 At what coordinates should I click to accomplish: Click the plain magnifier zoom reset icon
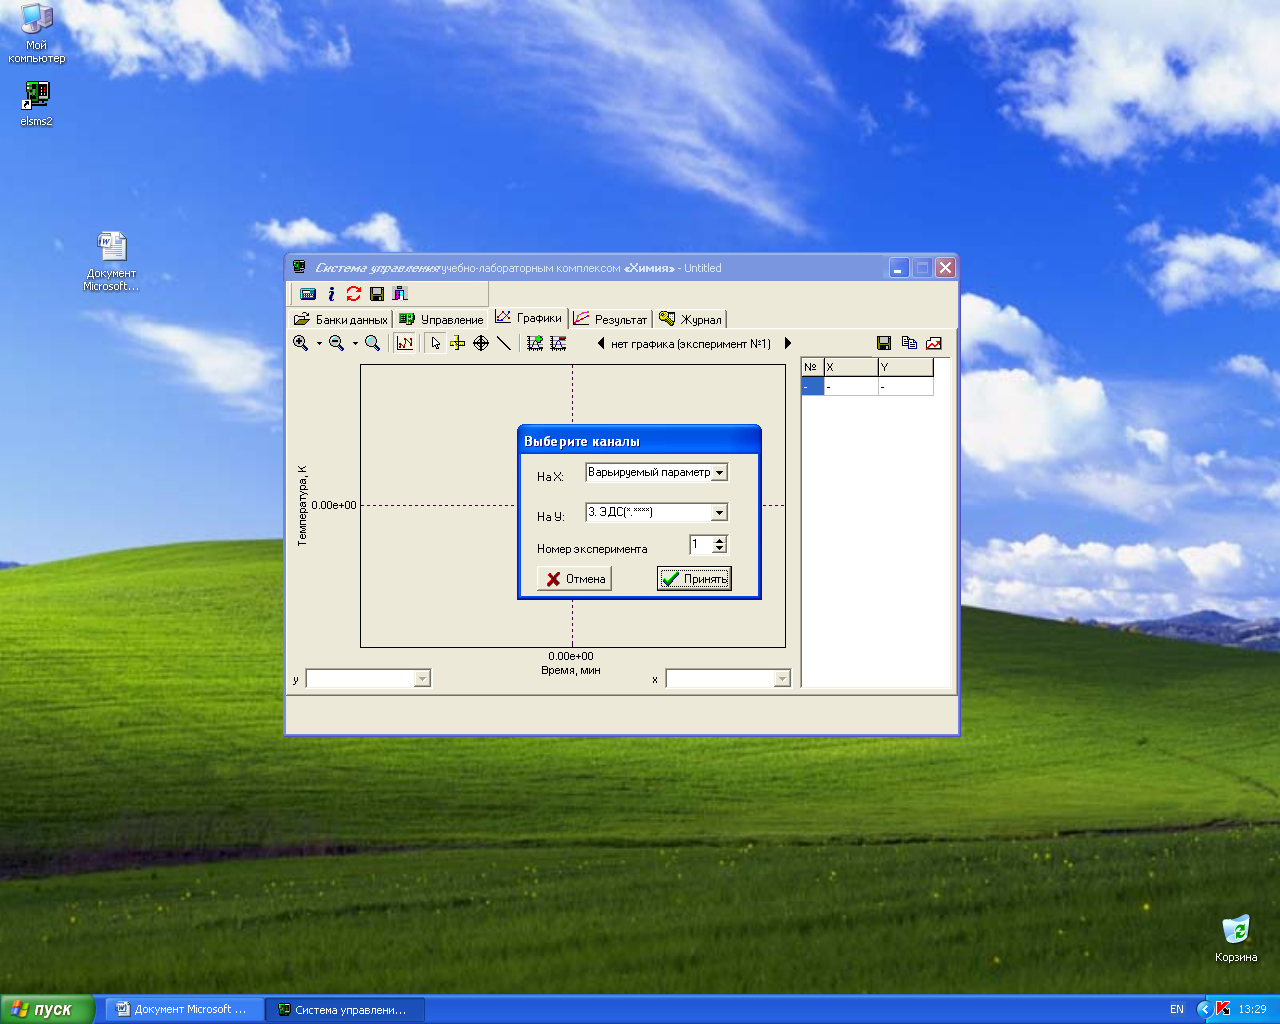tap(372, 343)
